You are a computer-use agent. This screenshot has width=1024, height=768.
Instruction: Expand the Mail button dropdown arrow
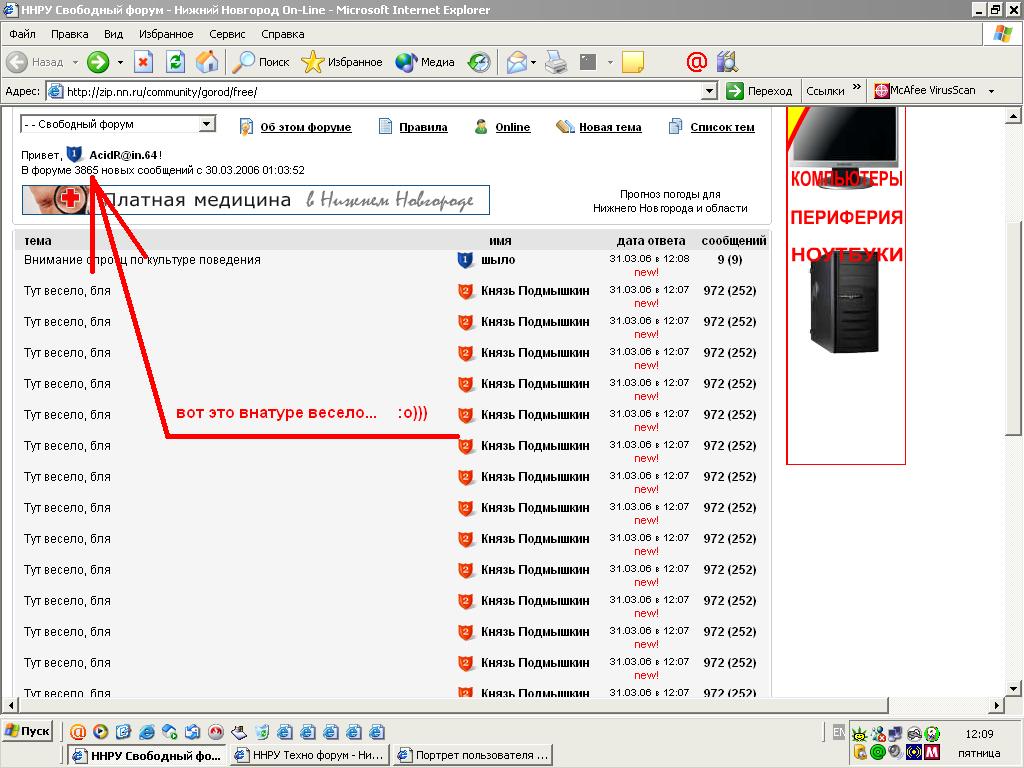pyautogui.click(x=534, y=62)
